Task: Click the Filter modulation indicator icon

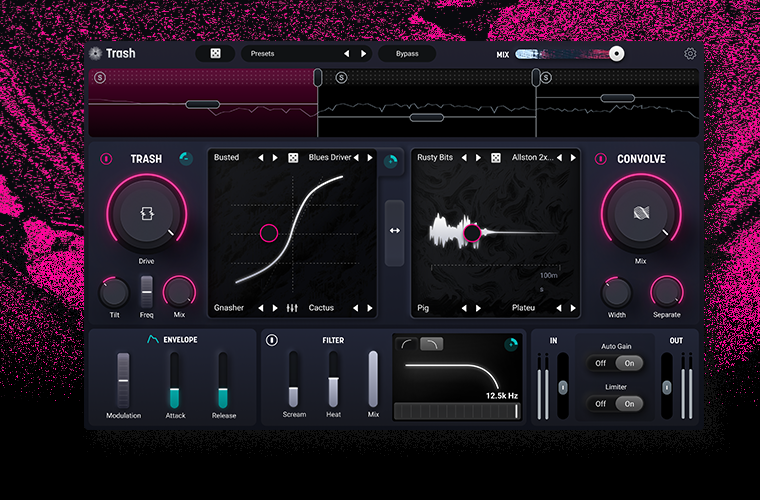Action: click(511, 344)
